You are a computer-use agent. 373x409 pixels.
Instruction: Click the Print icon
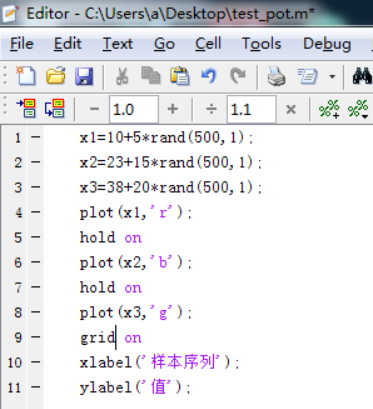pos(276,76)
